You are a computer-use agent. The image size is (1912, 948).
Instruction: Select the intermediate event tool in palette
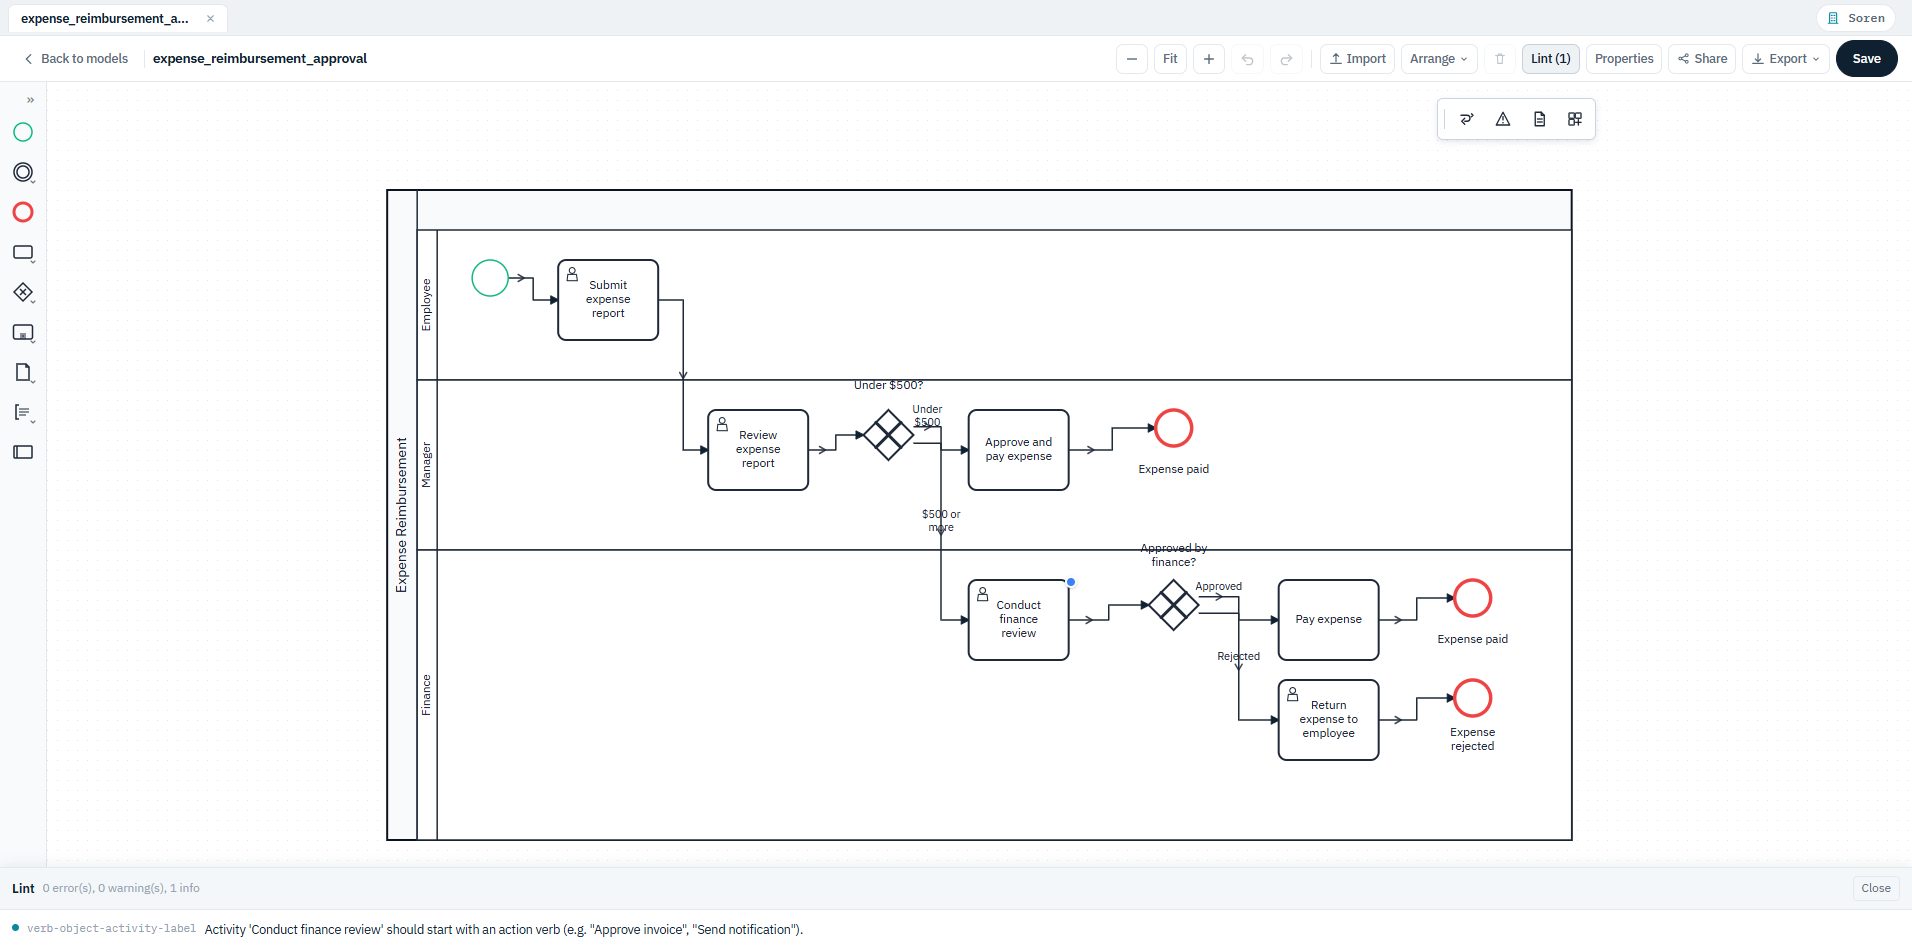click(23, 172)
